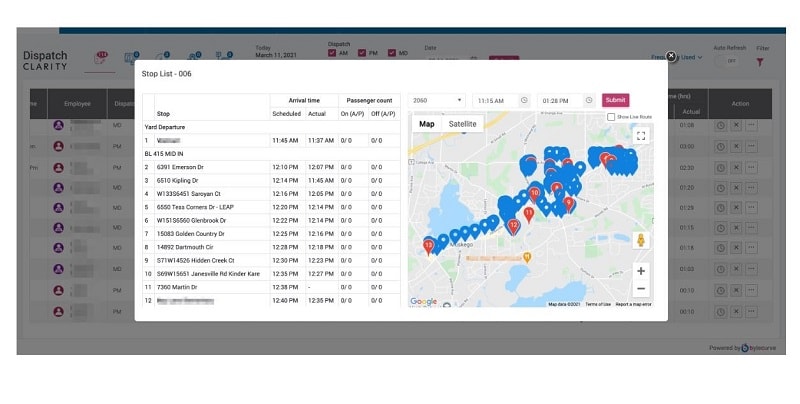Screen dimensions: 800x404
Task: Uncheck the MD dispatch checkbox
Action: click(391, 53)
